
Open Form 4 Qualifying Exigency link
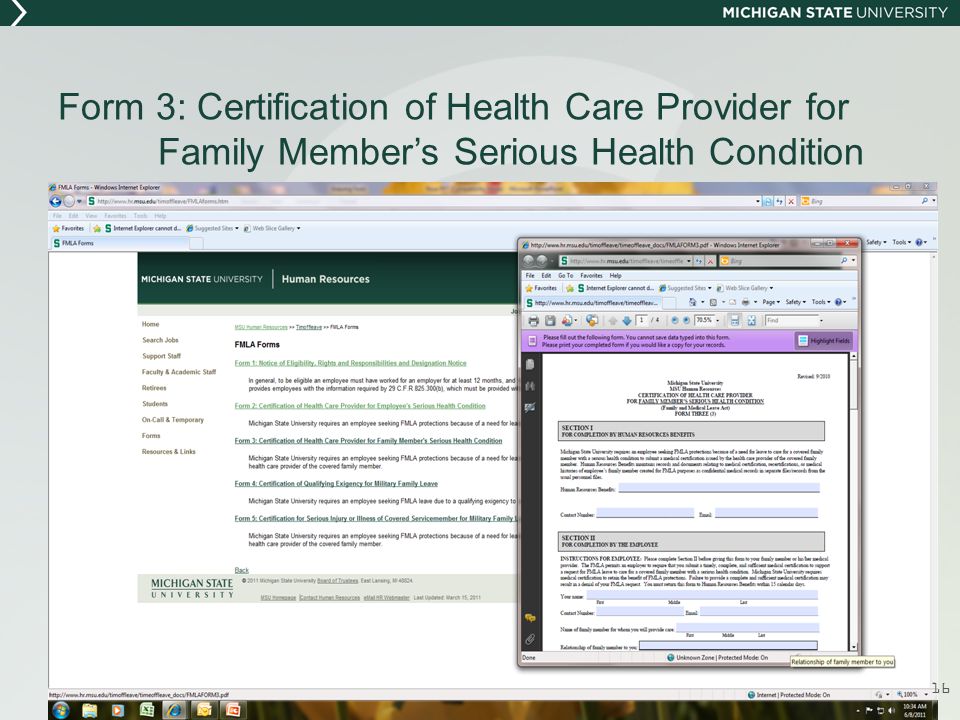336,484
